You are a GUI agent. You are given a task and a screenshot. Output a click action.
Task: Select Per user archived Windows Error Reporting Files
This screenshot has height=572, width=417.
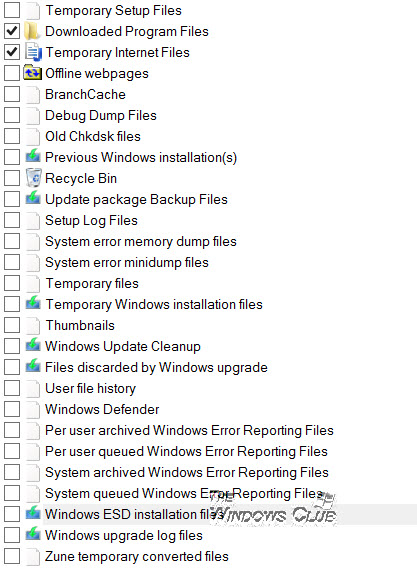(x=189, y=430)
